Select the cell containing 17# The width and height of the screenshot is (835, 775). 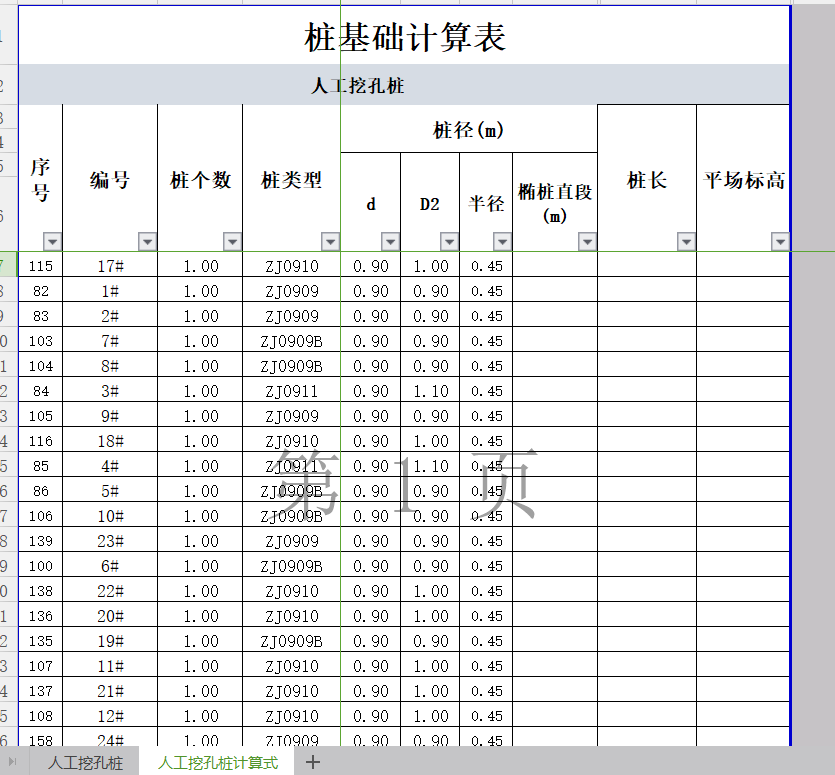click(x=110, y=266)
